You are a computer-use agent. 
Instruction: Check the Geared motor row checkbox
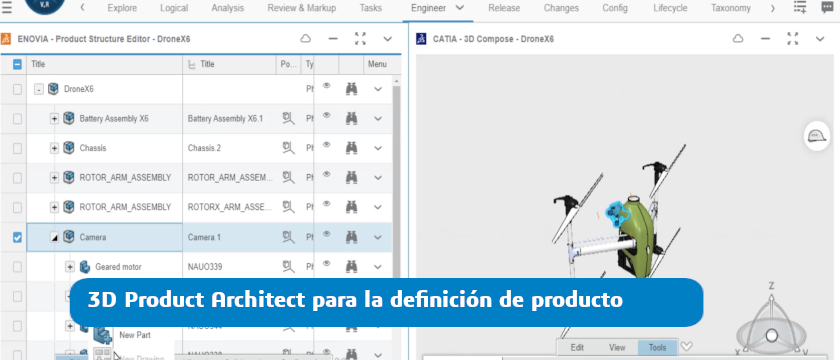pyautogui.click(x=17, y=267)
